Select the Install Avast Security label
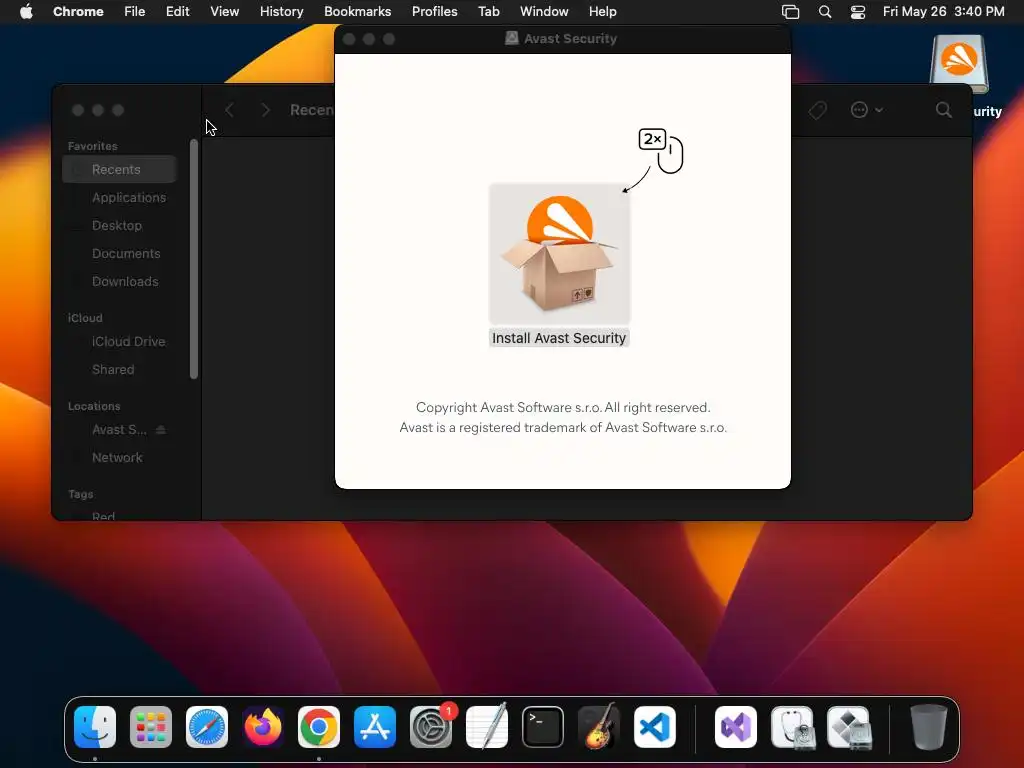 559,338
